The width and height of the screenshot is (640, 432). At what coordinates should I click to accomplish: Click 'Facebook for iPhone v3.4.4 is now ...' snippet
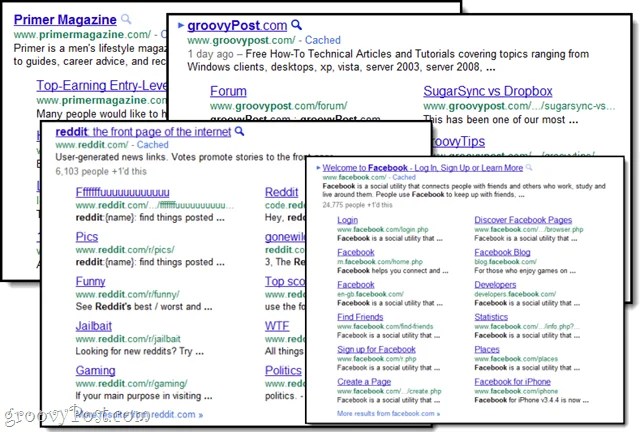(x=531, y=400)
